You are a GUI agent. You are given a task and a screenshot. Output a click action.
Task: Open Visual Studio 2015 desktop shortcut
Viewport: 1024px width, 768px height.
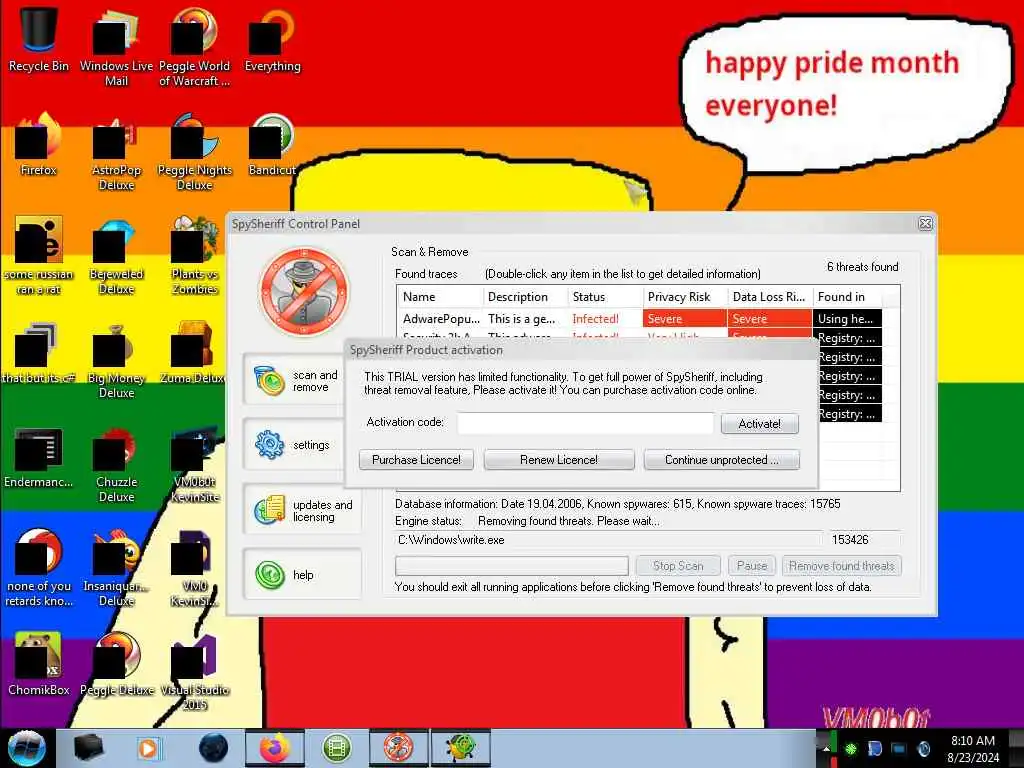[195, 672]
